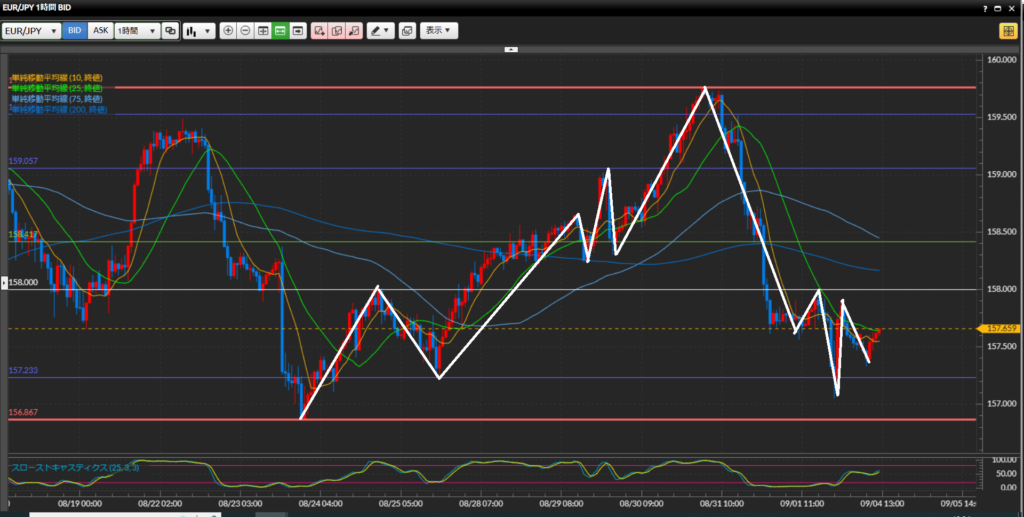Toggle the reset chart layout icon
Viewport: 1024px width, 517px height.
click(264, 31)
